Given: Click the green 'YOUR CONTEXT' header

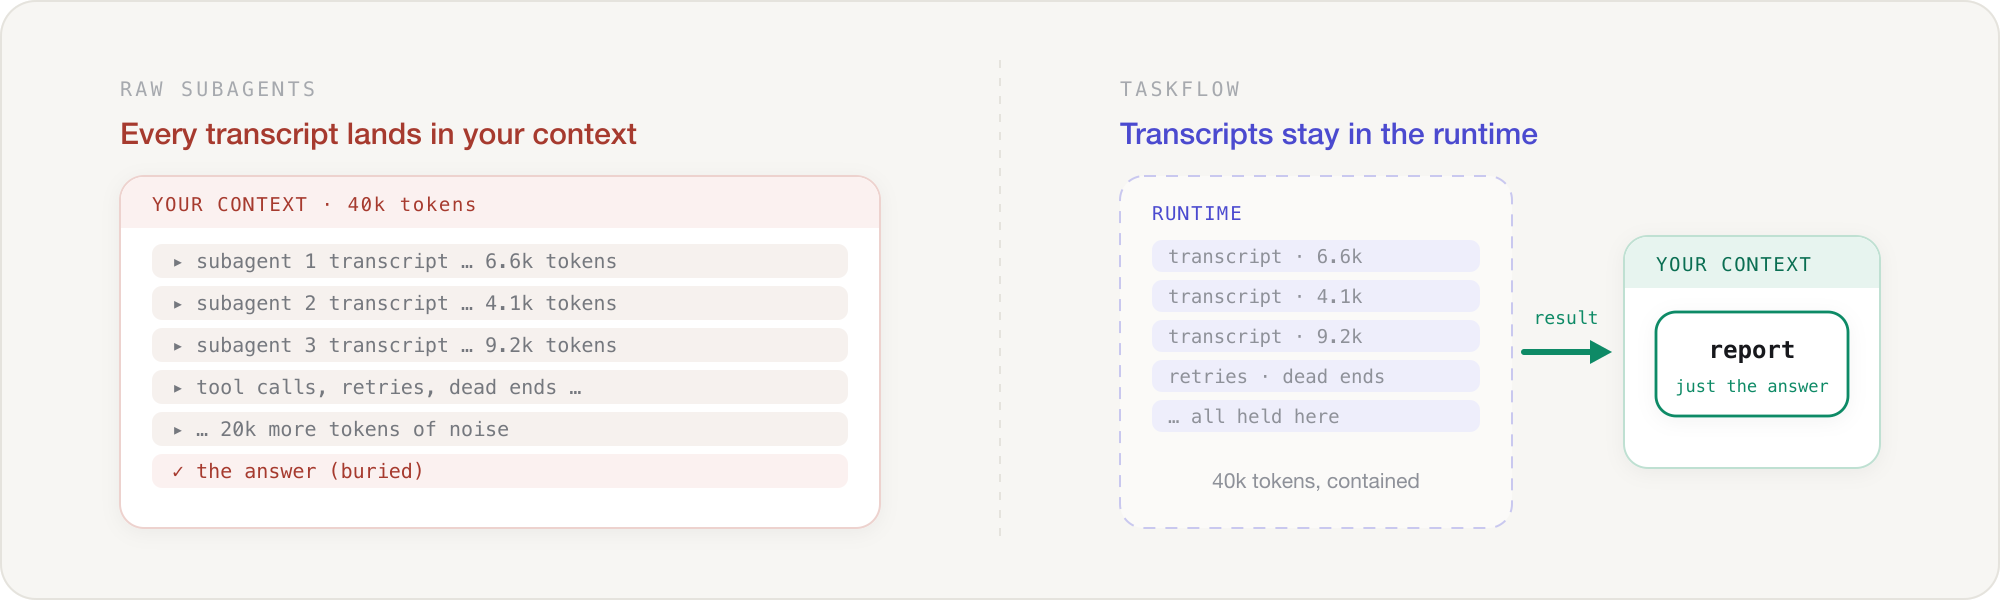Looking at the screenshot, I should [x=1752, y=264].
